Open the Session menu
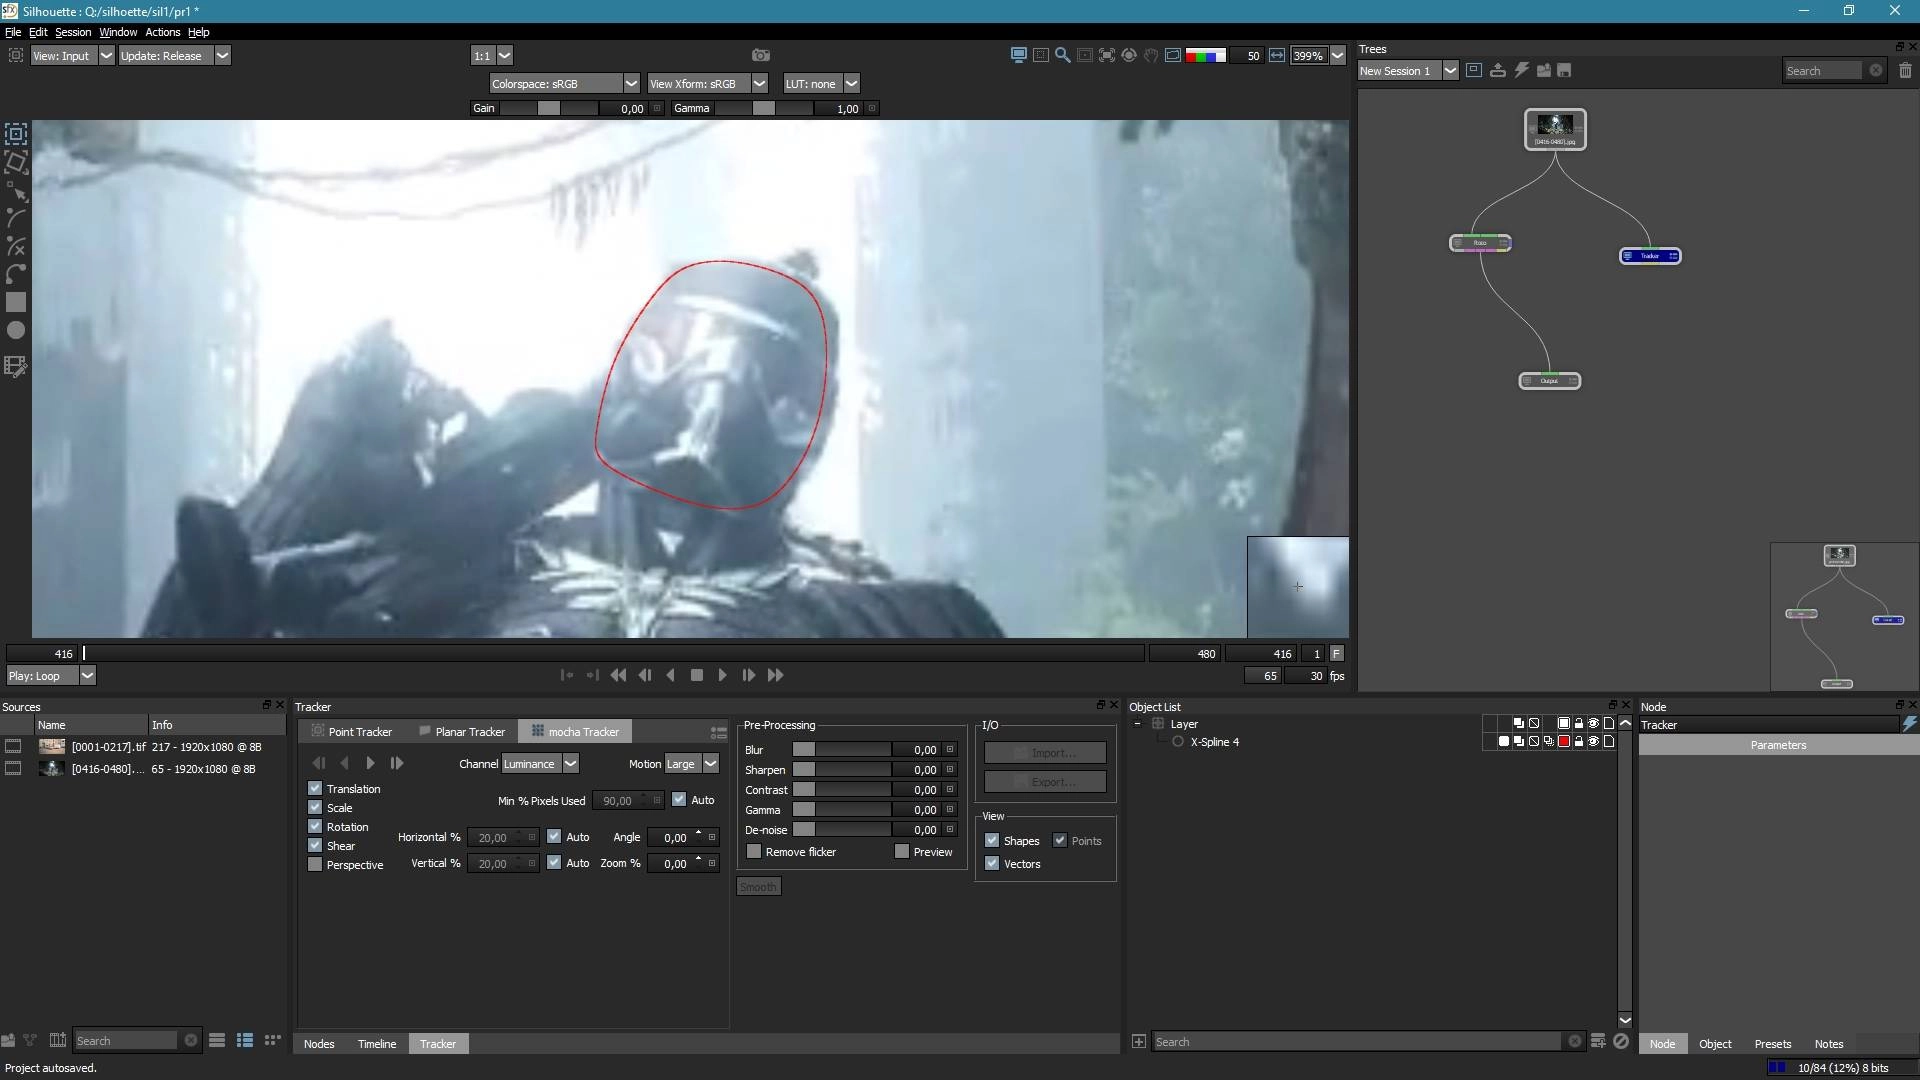 pos(73,32)
